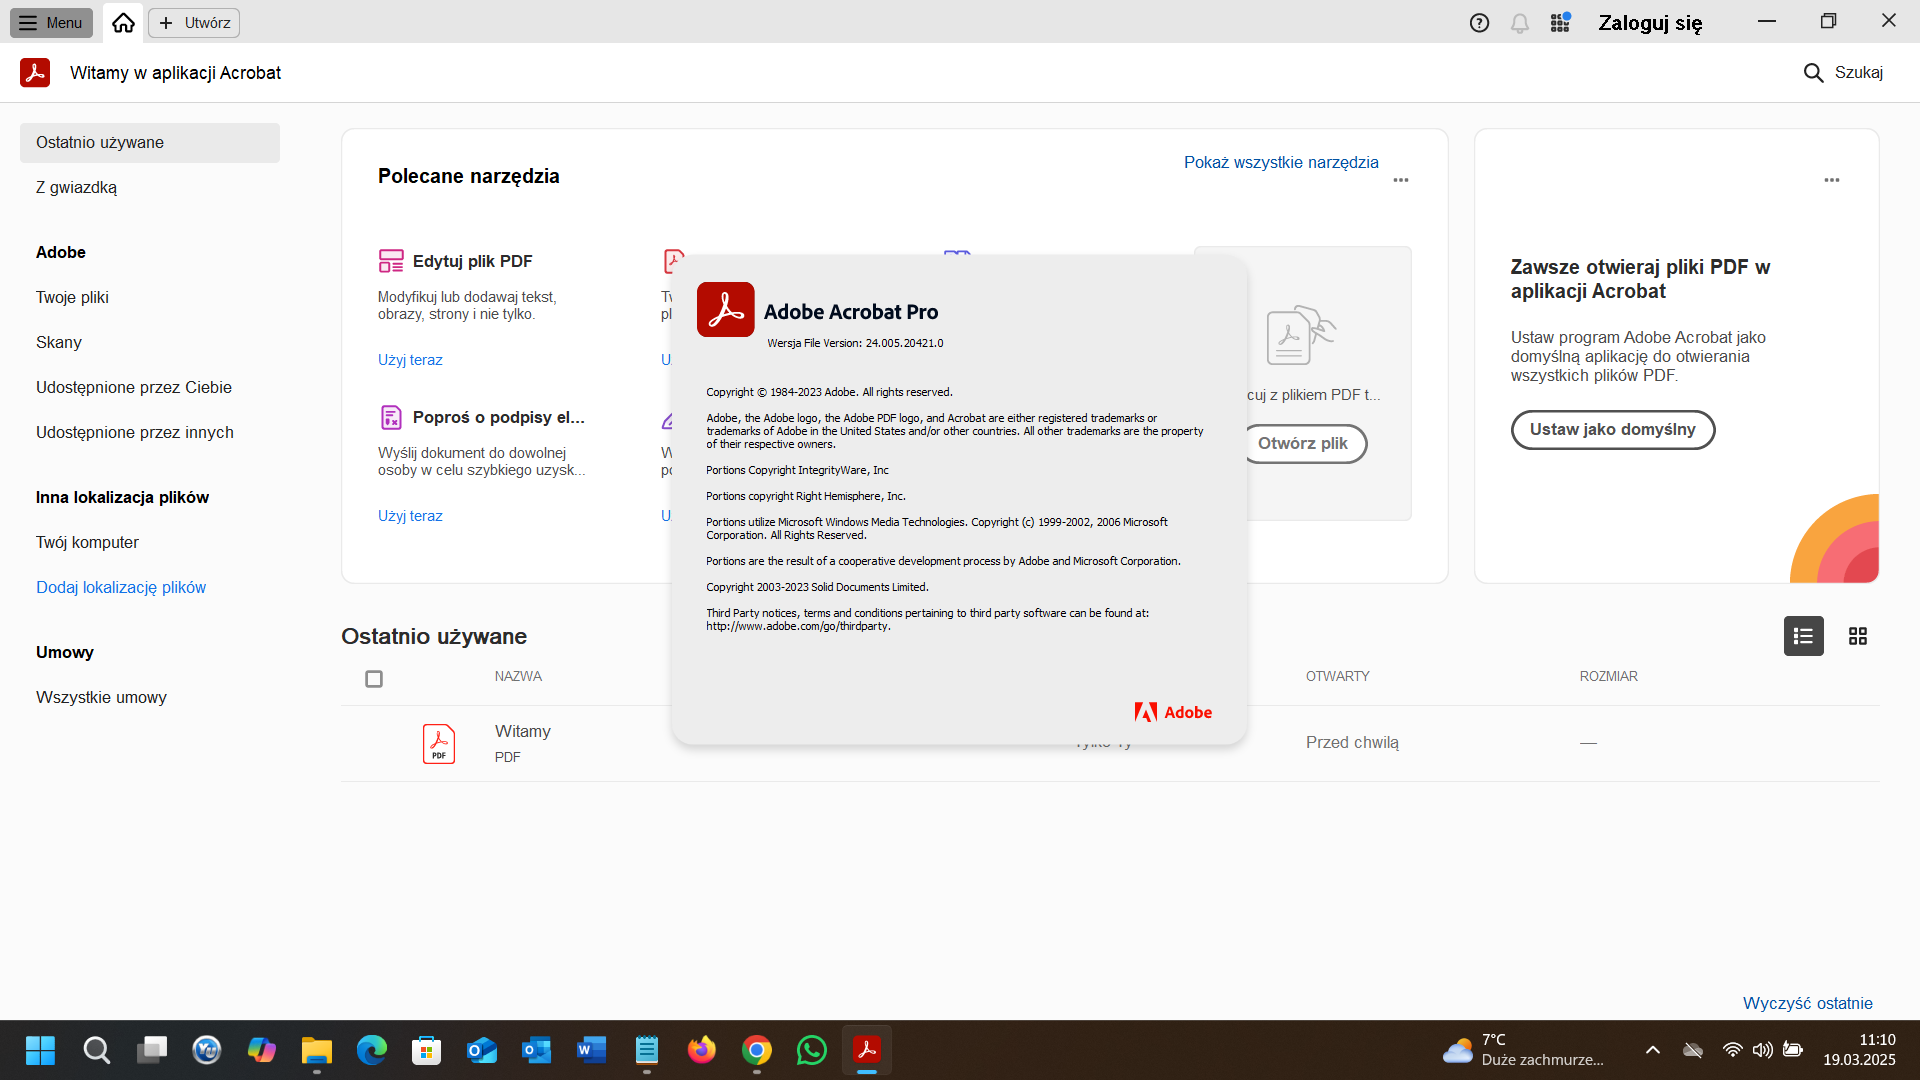This screenshot has height=1080, width=1920.
Task: Click Użyj teraz under Edytuj plik PDF
Action: pos(410,360)
